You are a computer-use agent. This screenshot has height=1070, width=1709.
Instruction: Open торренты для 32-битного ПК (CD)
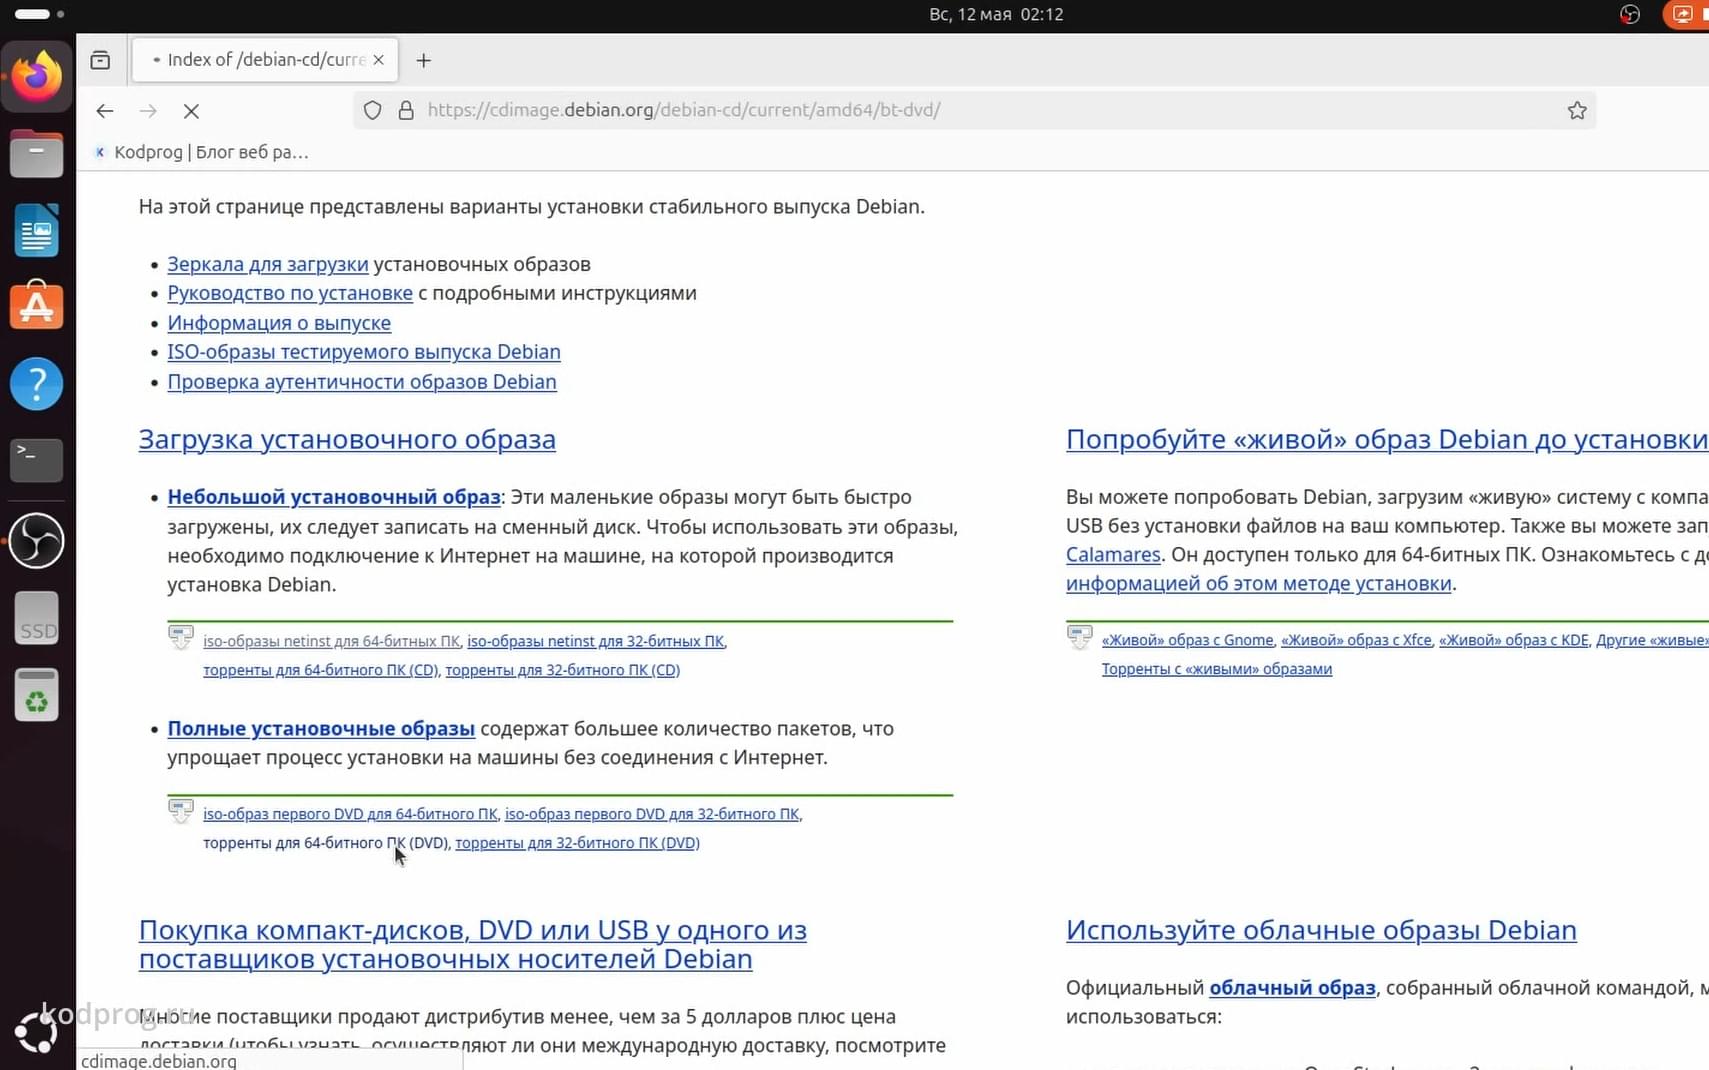tap(563, 670)
